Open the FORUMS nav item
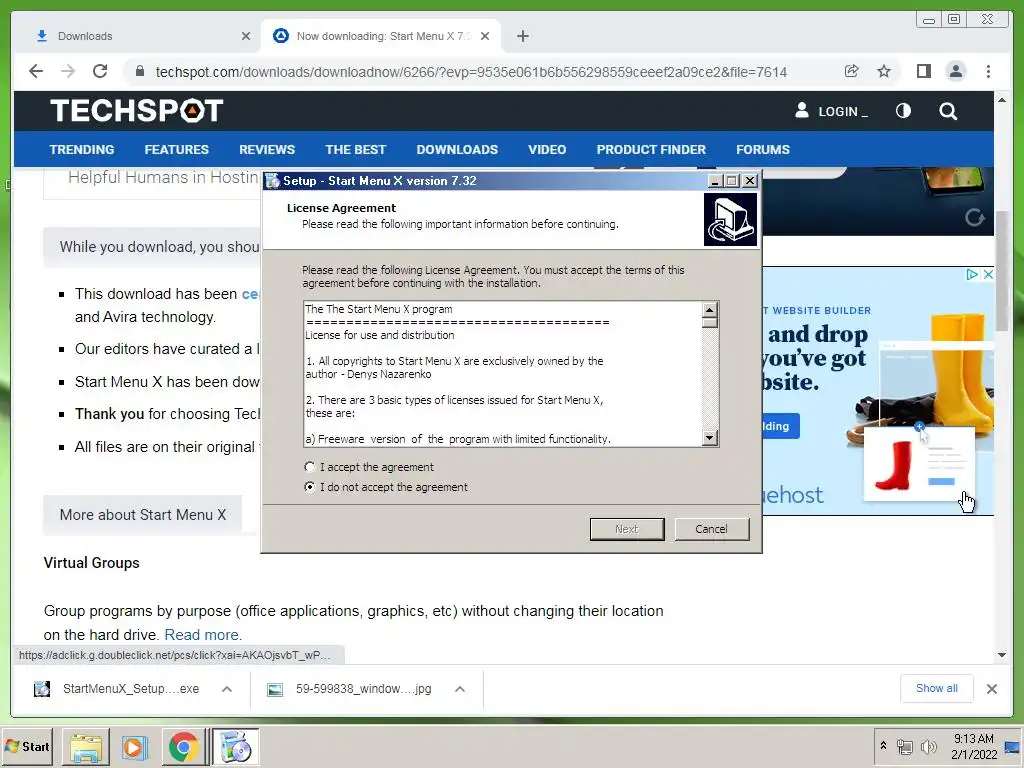The height and width of the screenshot is (768, 1024). (763, 150)
